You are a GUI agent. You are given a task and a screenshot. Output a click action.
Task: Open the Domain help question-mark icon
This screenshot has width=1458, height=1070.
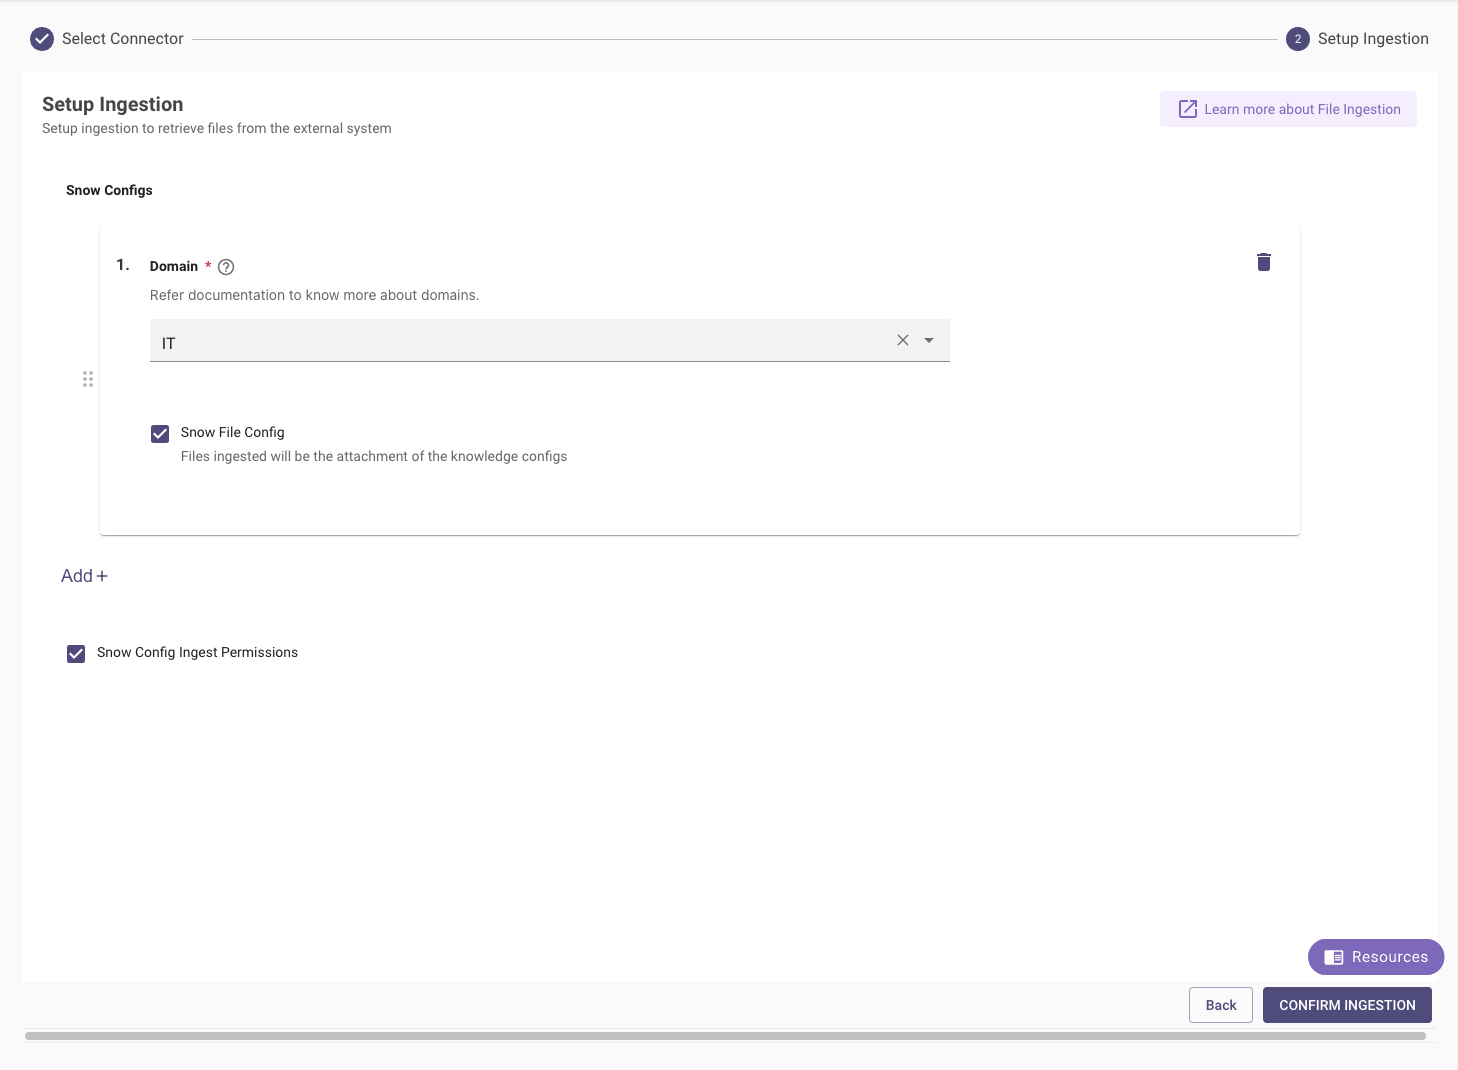pos(226,267)
